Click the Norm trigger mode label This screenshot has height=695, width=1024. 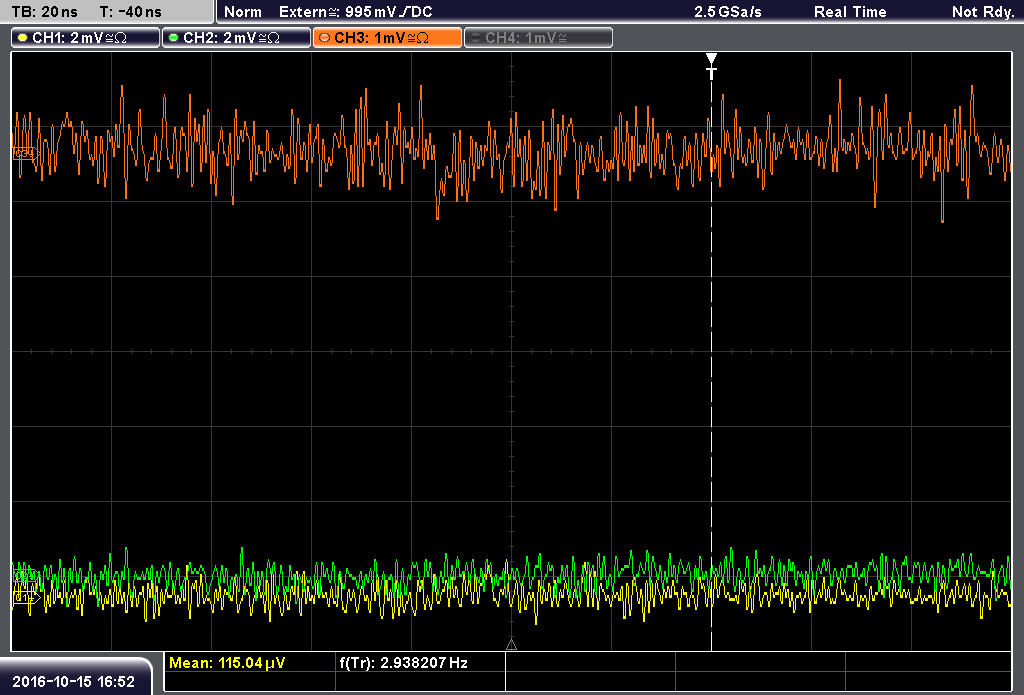coord(242,12)
